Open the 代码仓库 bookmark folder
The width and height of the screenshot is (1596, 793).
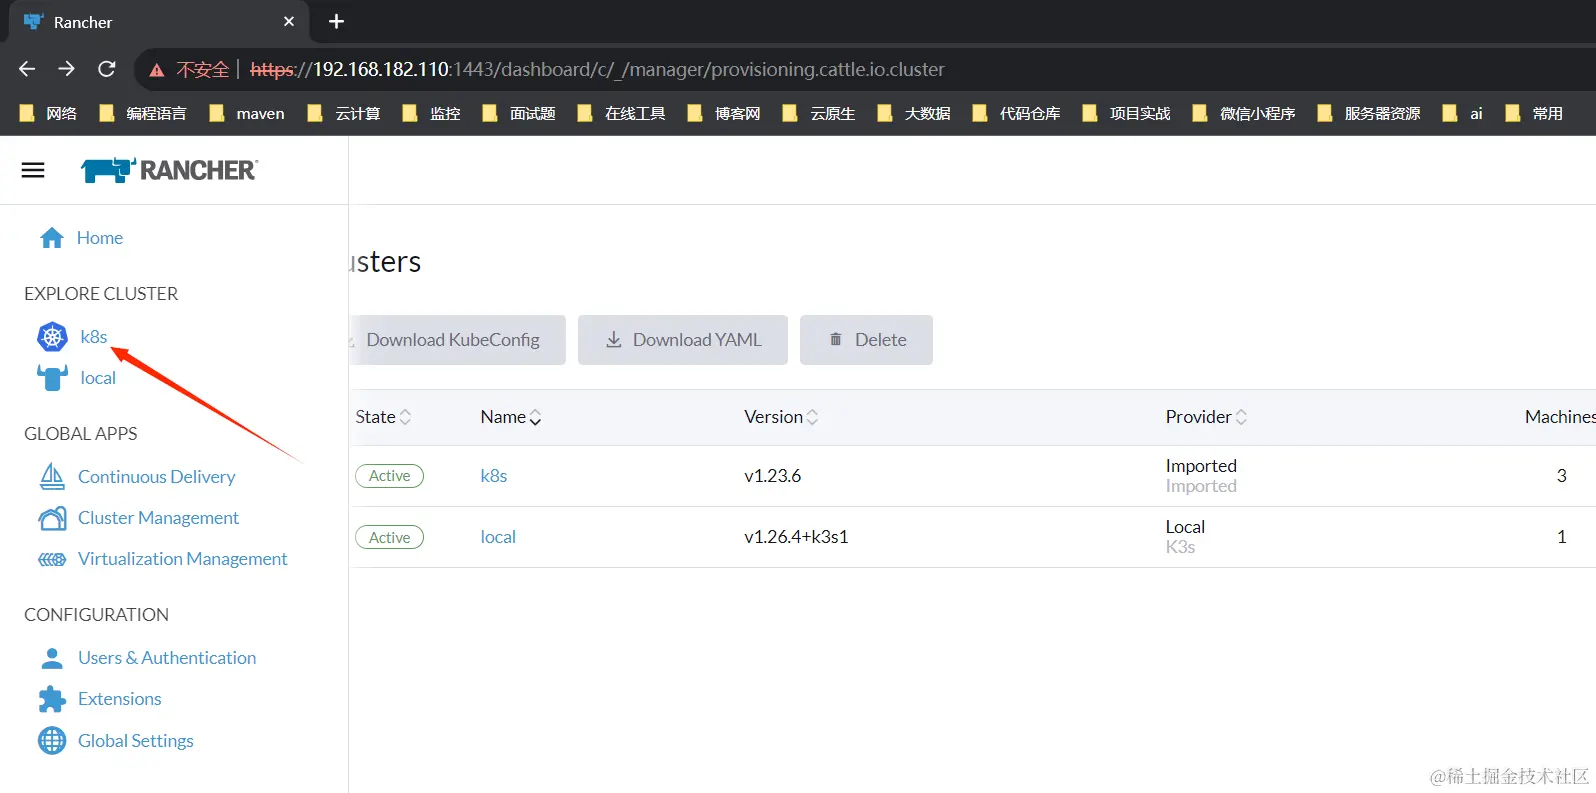pyautogui.click(x=1017, y=113)
